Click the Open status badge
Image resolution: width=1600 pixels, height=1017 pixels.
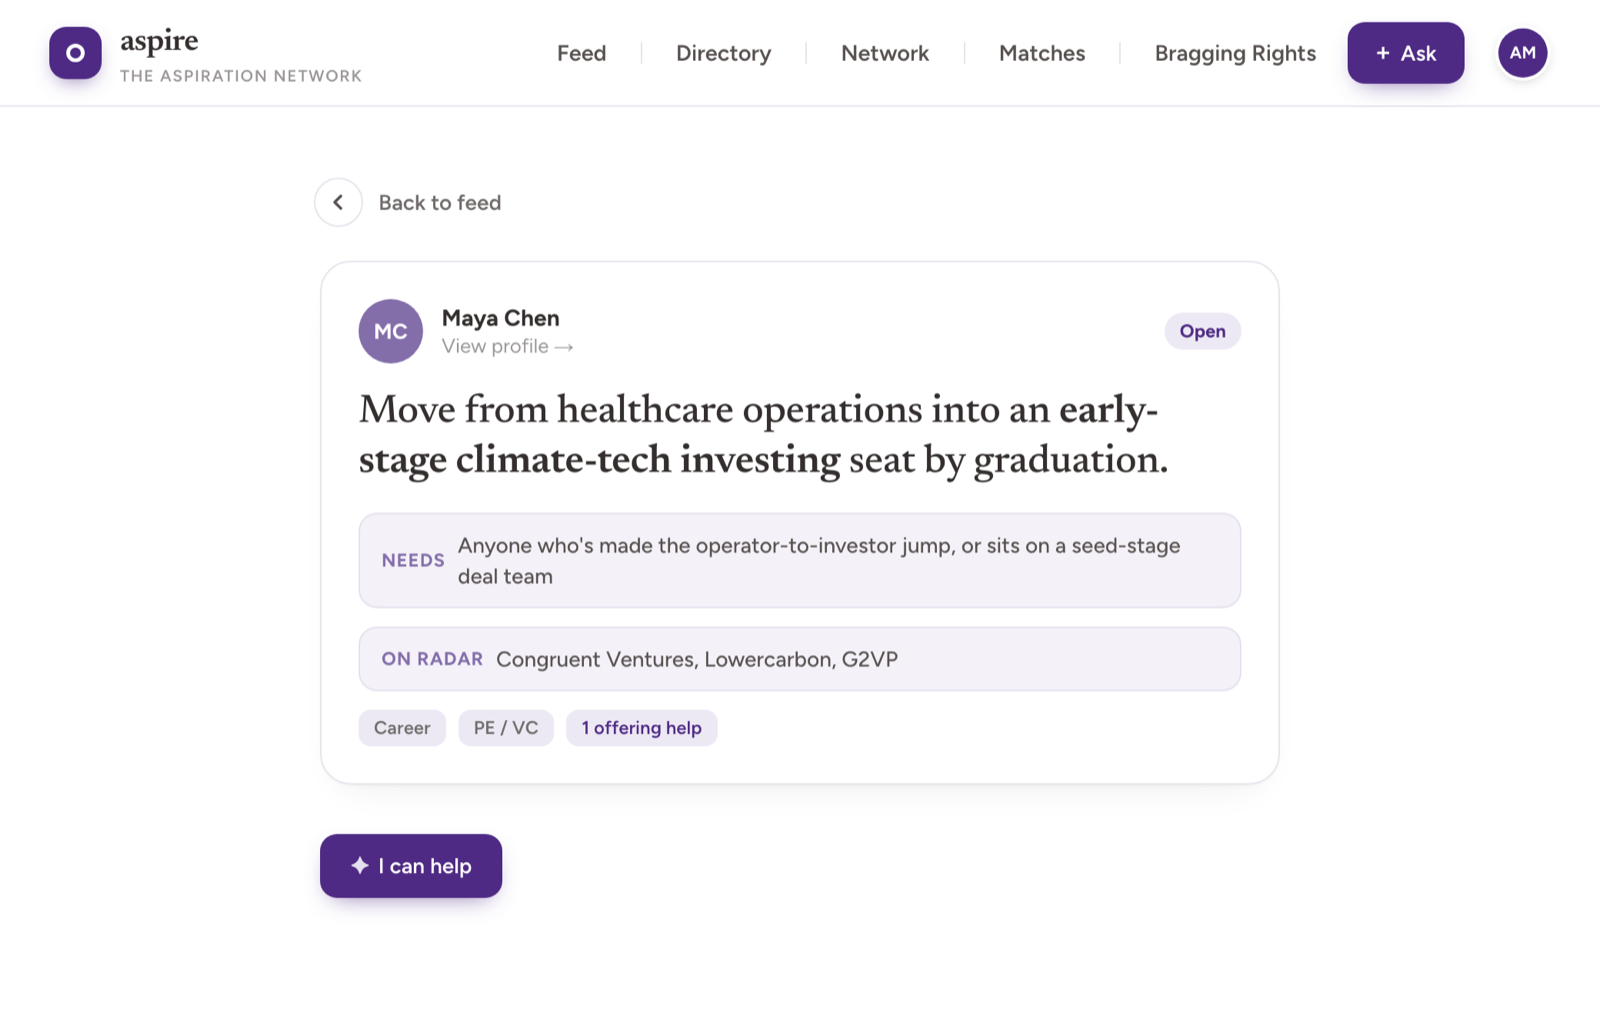click(1202, 331)
